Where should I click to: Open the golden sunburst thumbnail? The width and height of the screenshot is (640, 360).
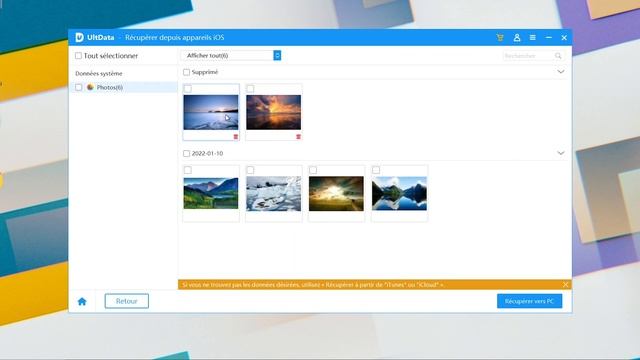pyautogui.click(x=336, y=193)
